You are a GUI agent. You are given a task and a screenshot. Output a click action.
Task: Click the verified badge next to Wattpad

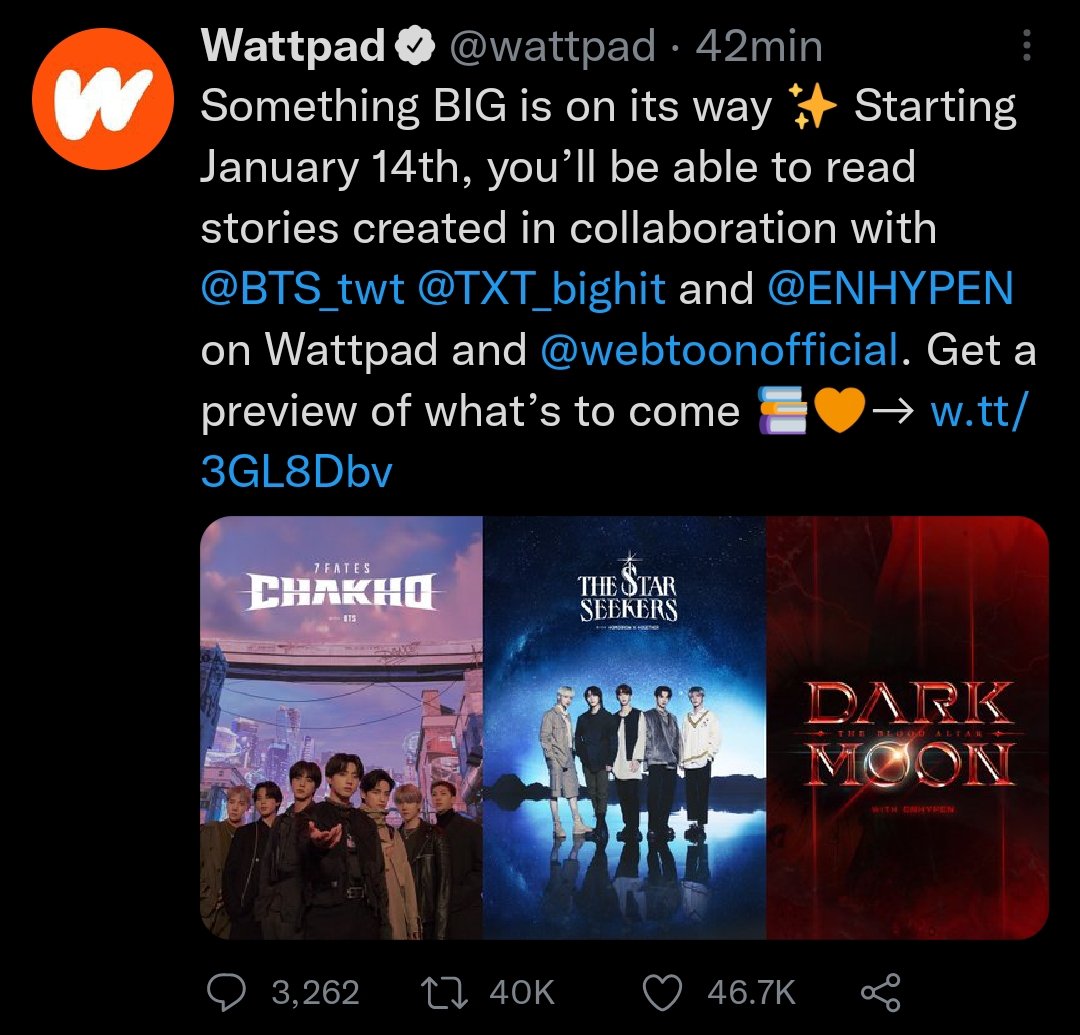coord(414,47)
